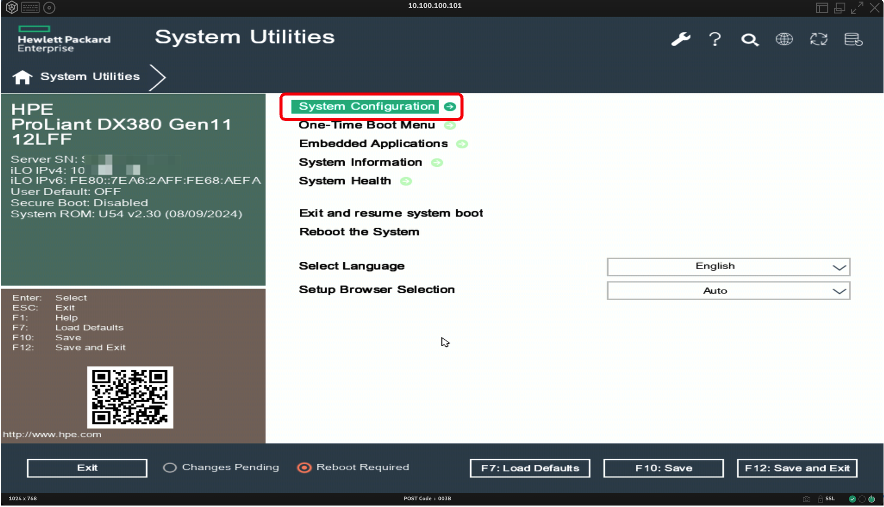Click the arrow icon next to Embedded Applications
Image resolution: width=884 pixels, height=507 pixels.
pos(462,144)
